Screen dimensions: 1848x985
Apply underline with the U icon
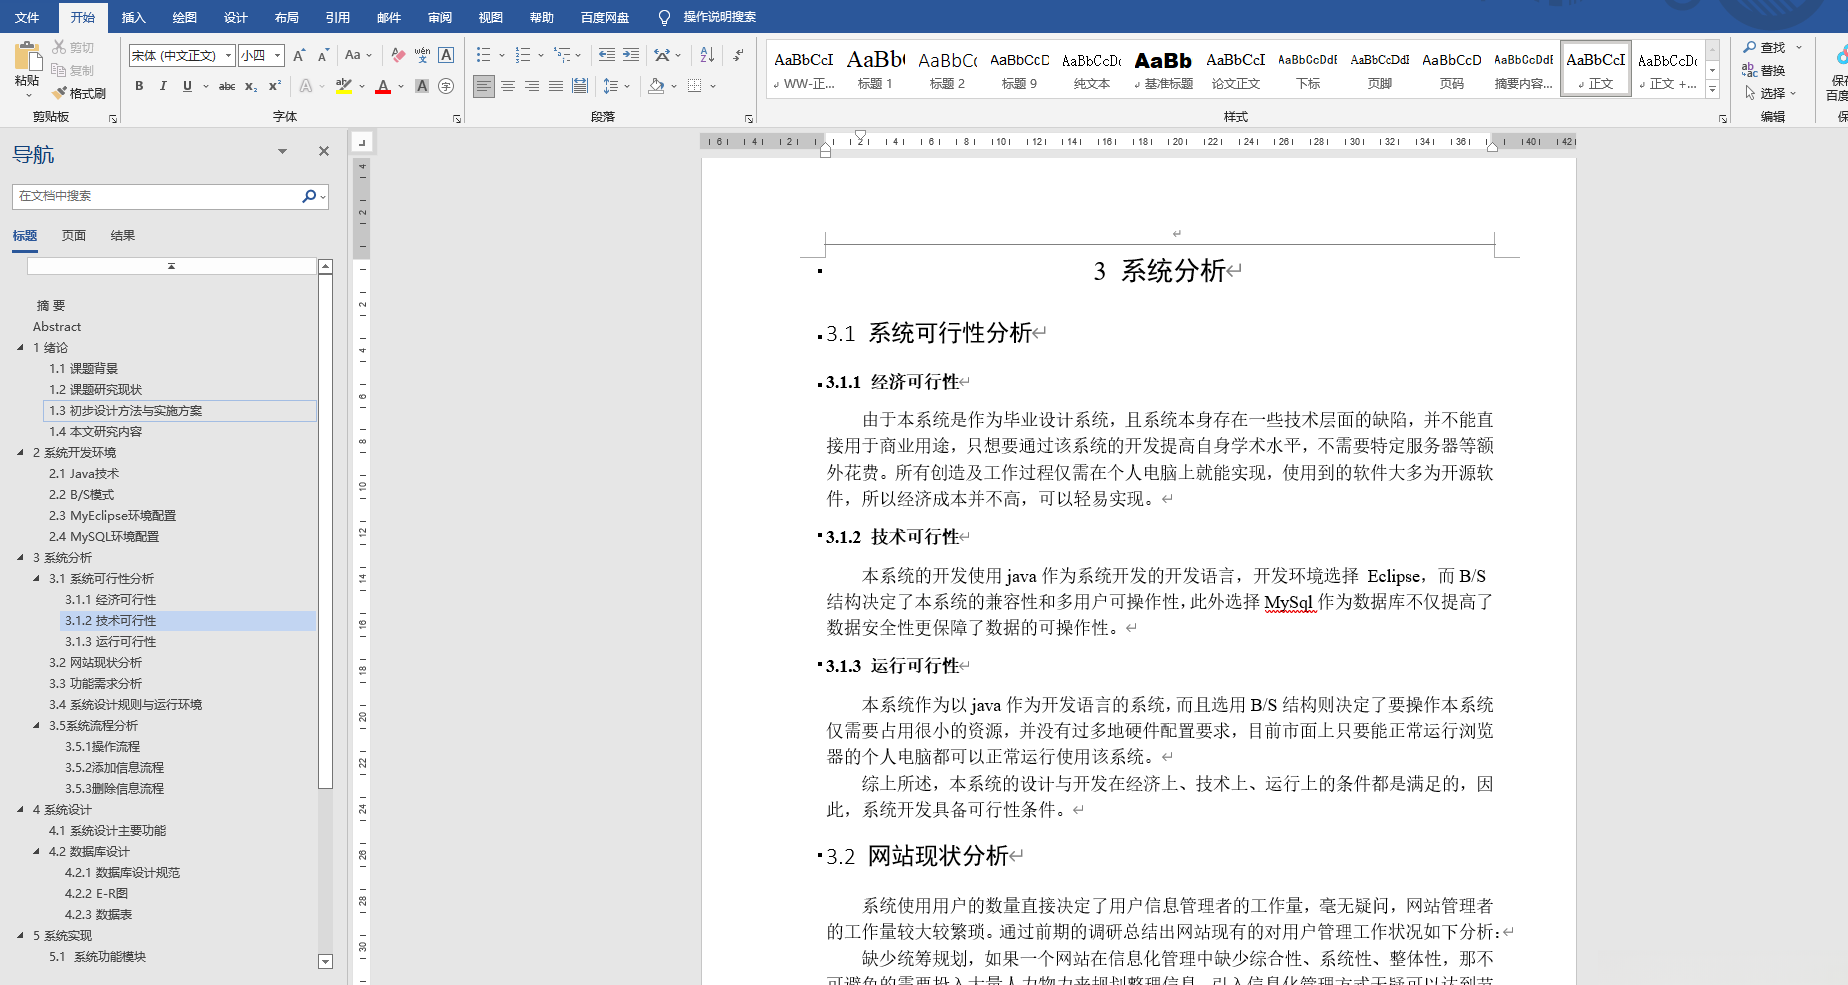188,86
